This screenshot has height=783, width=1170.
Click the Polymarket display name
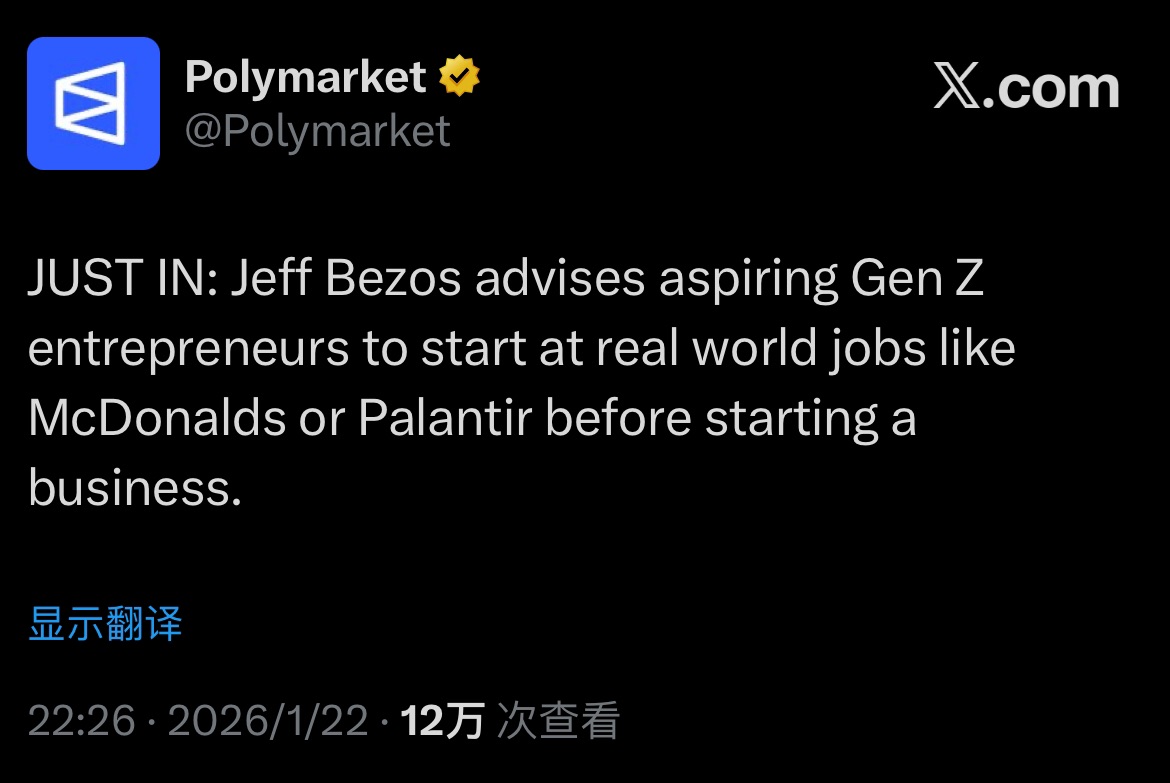[306, 78]
